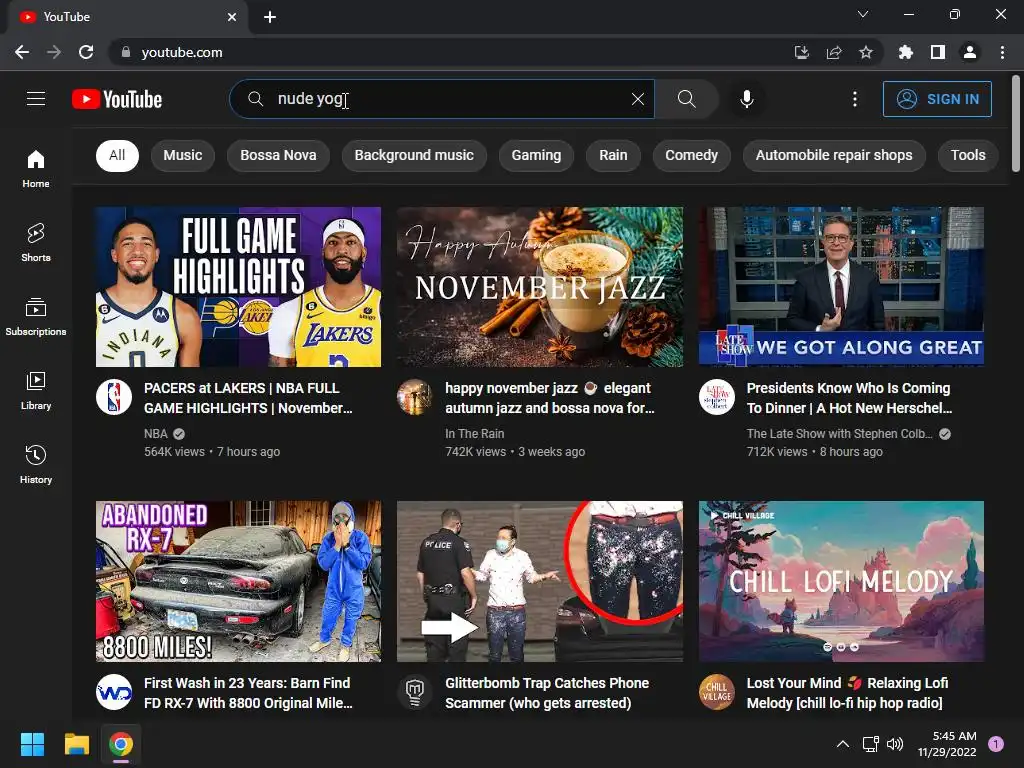1024x768 pixels.
Task: Clear the search box with the X icon
Action: point(637,99)
